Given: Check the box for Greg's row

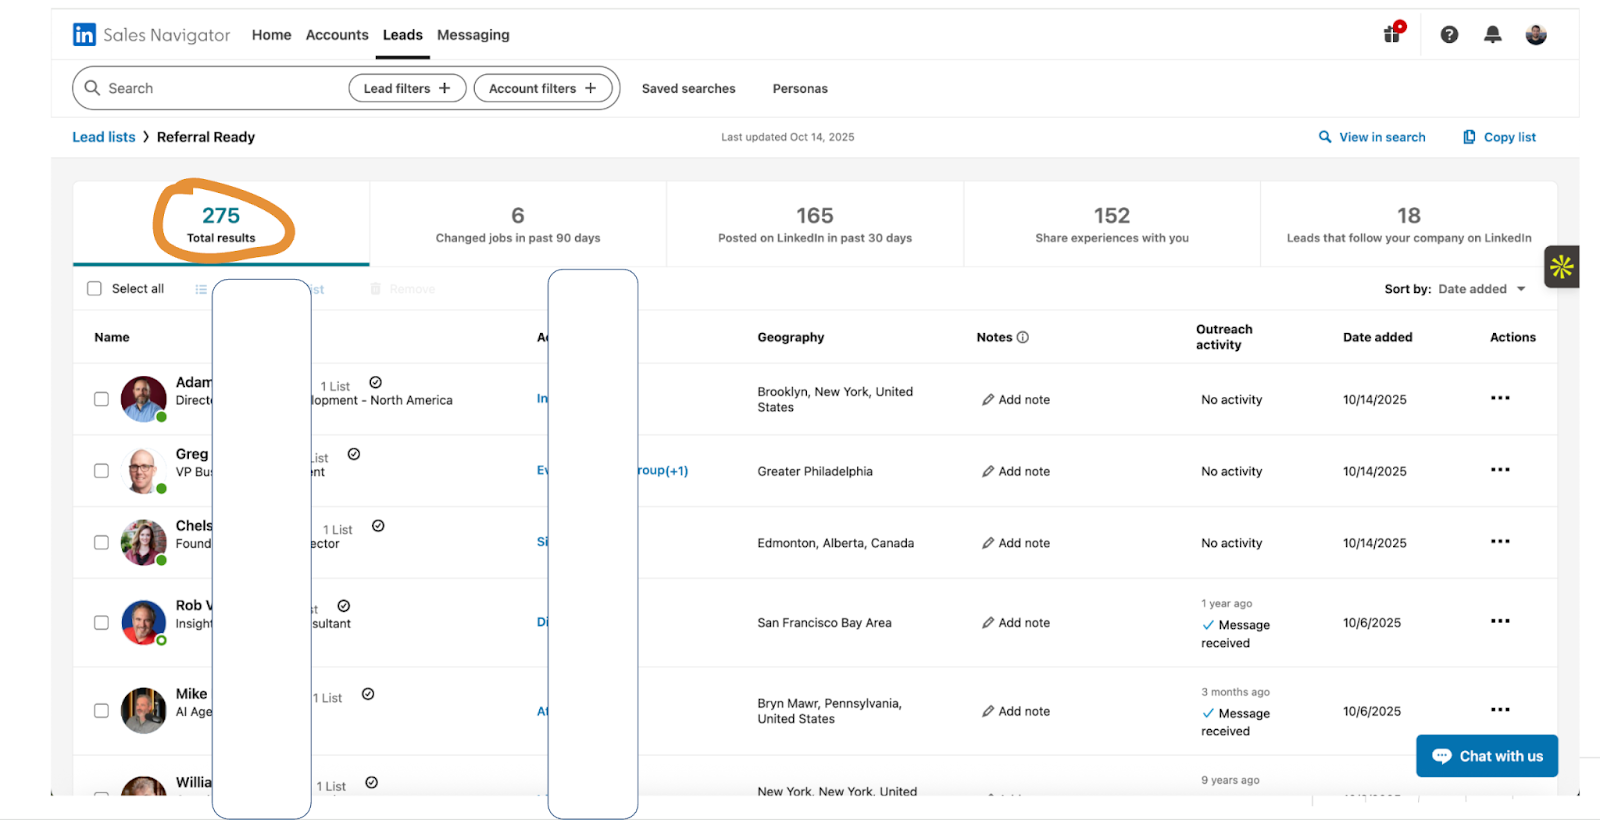Looking at the screenshot, I should pos(101,471).
